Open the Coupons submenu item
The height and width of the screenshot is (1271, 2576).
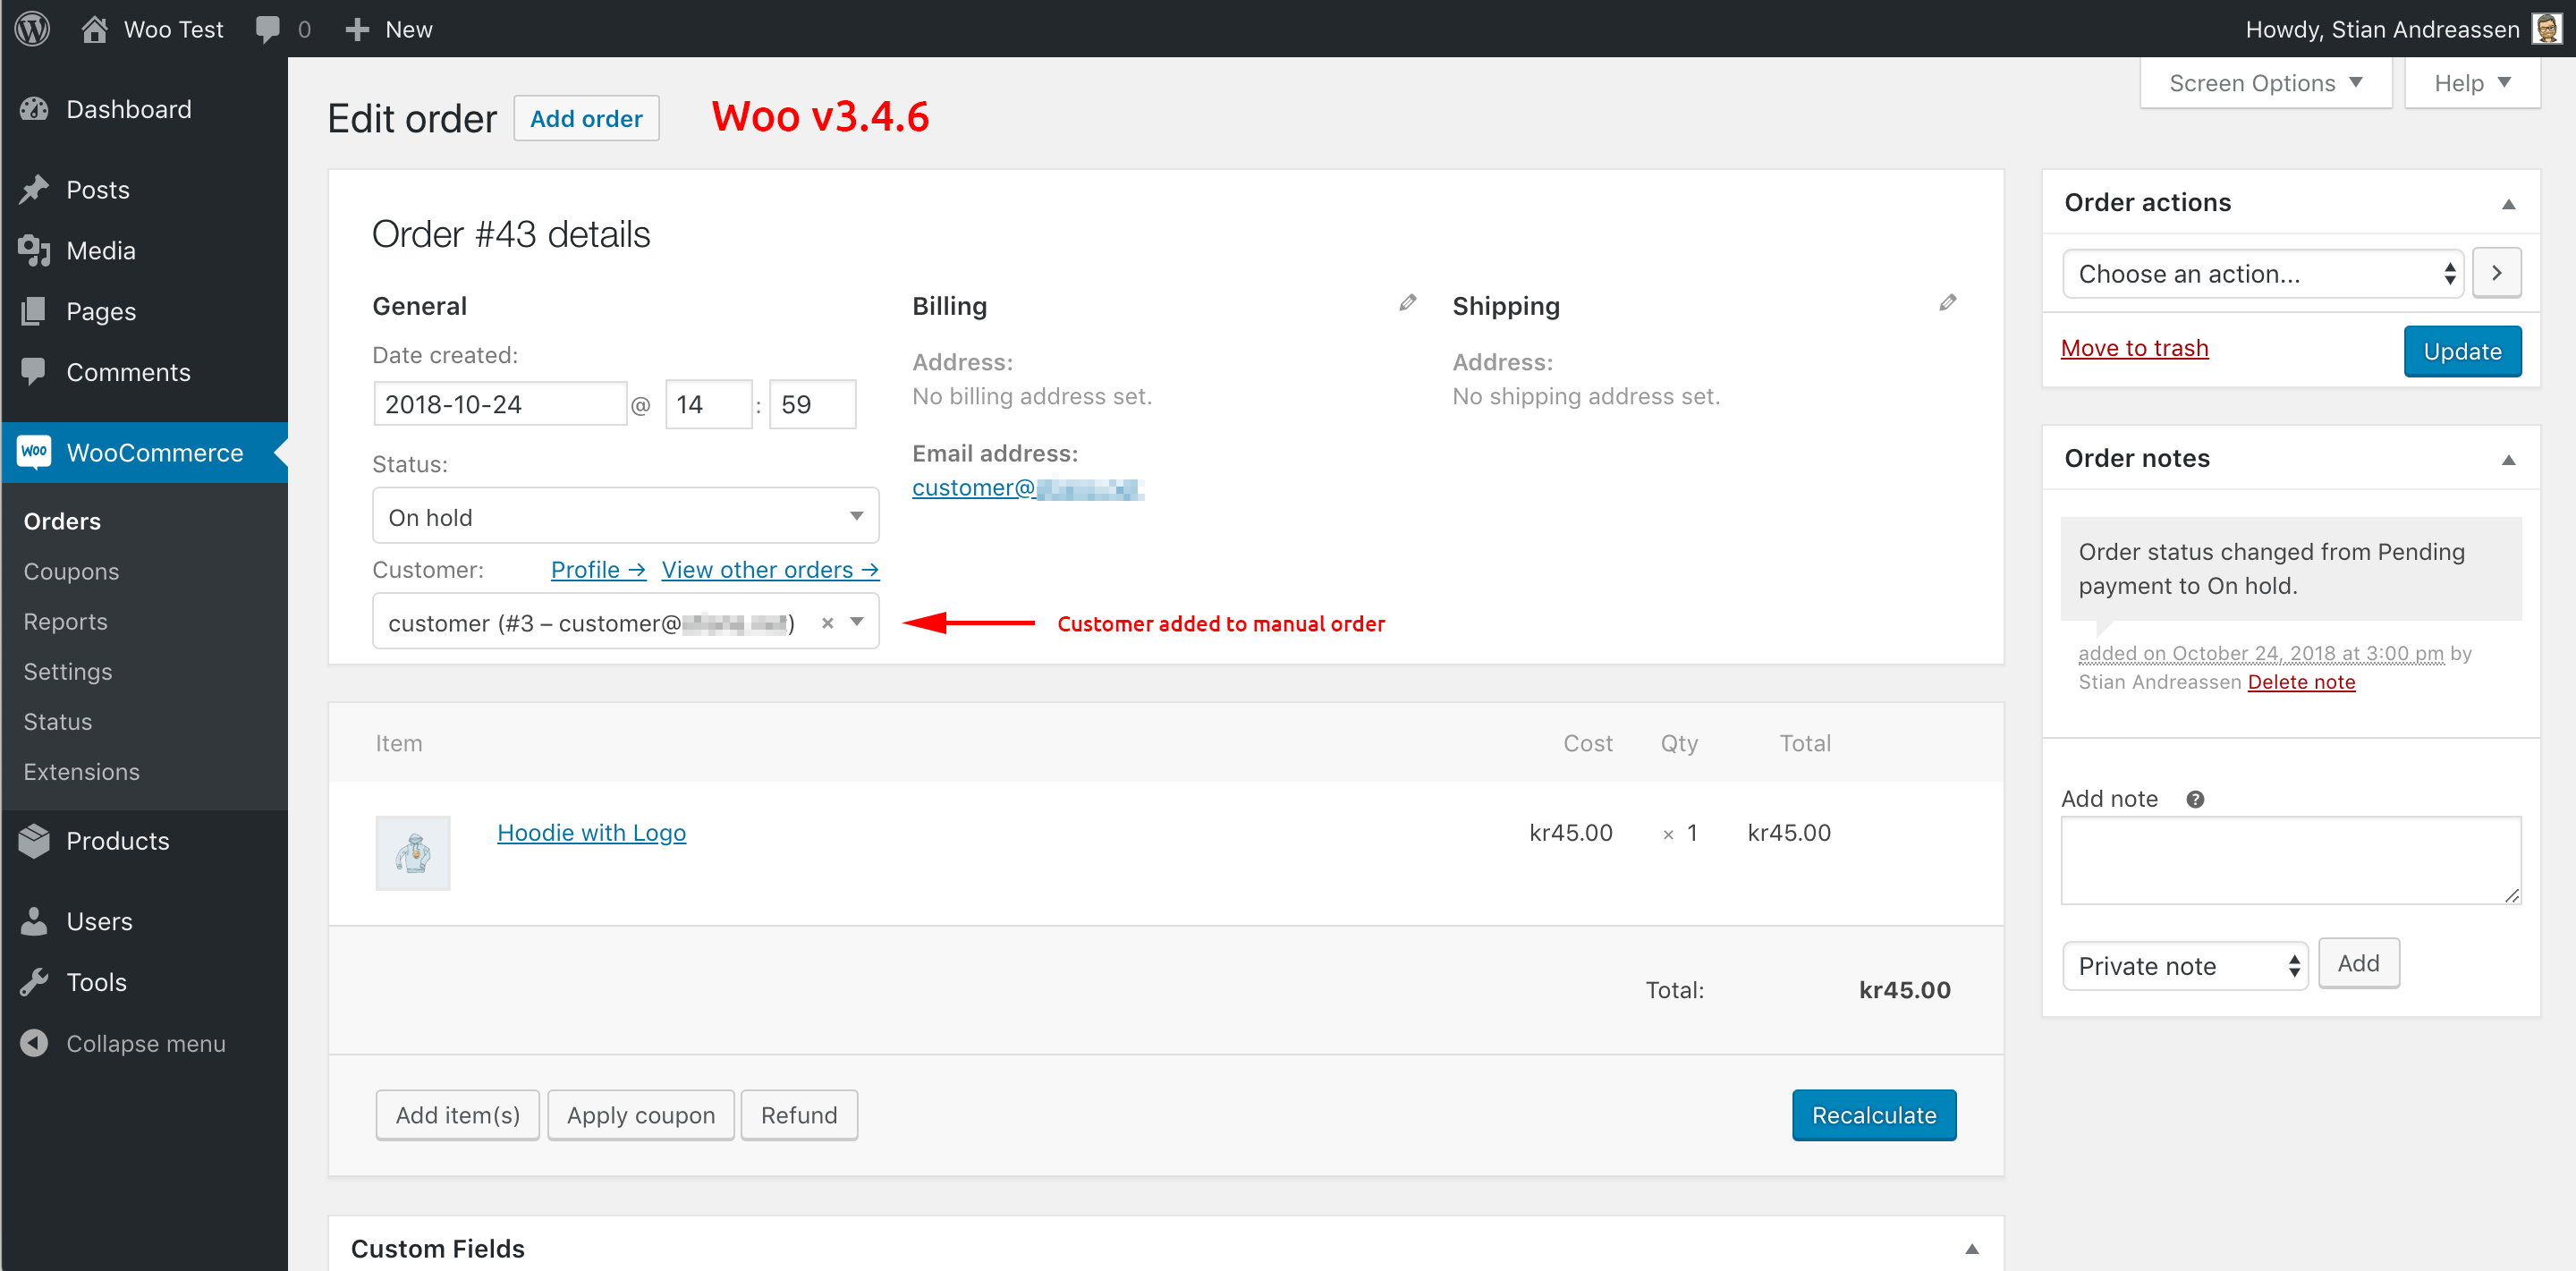coord(71,571)
